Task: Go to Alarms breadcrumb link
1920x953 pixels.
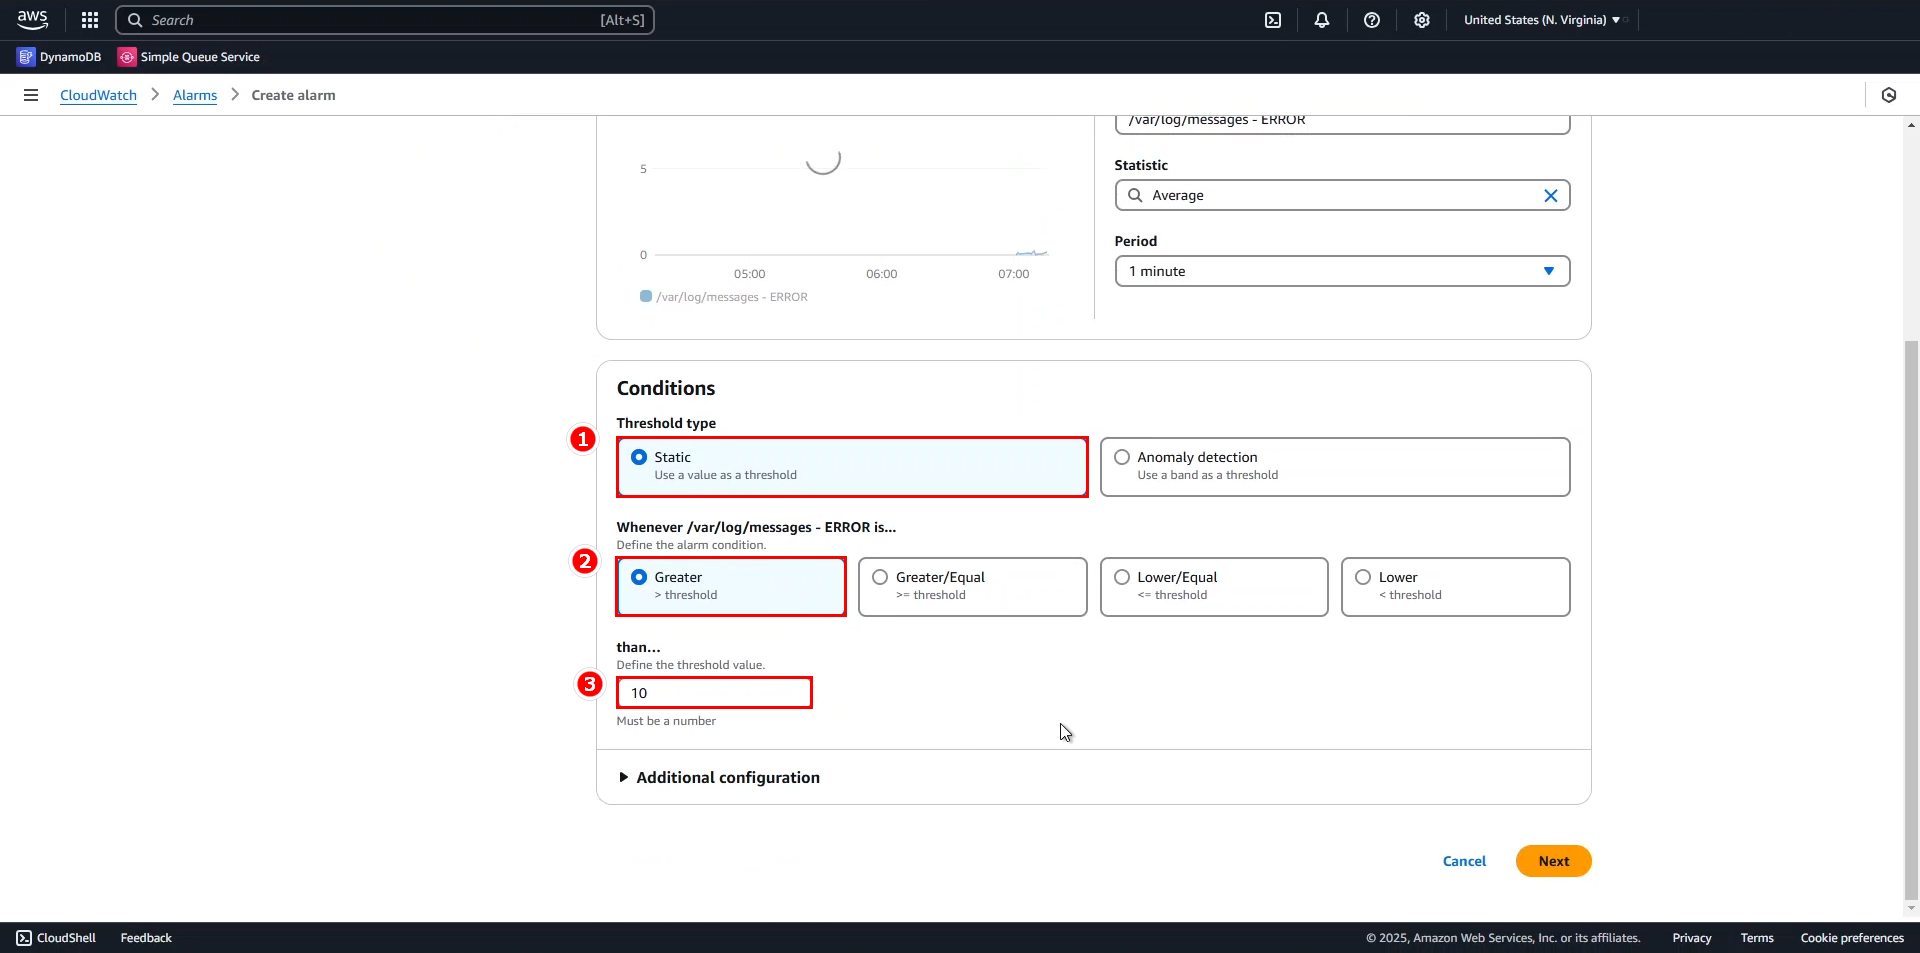Action: tap(195, 95)
